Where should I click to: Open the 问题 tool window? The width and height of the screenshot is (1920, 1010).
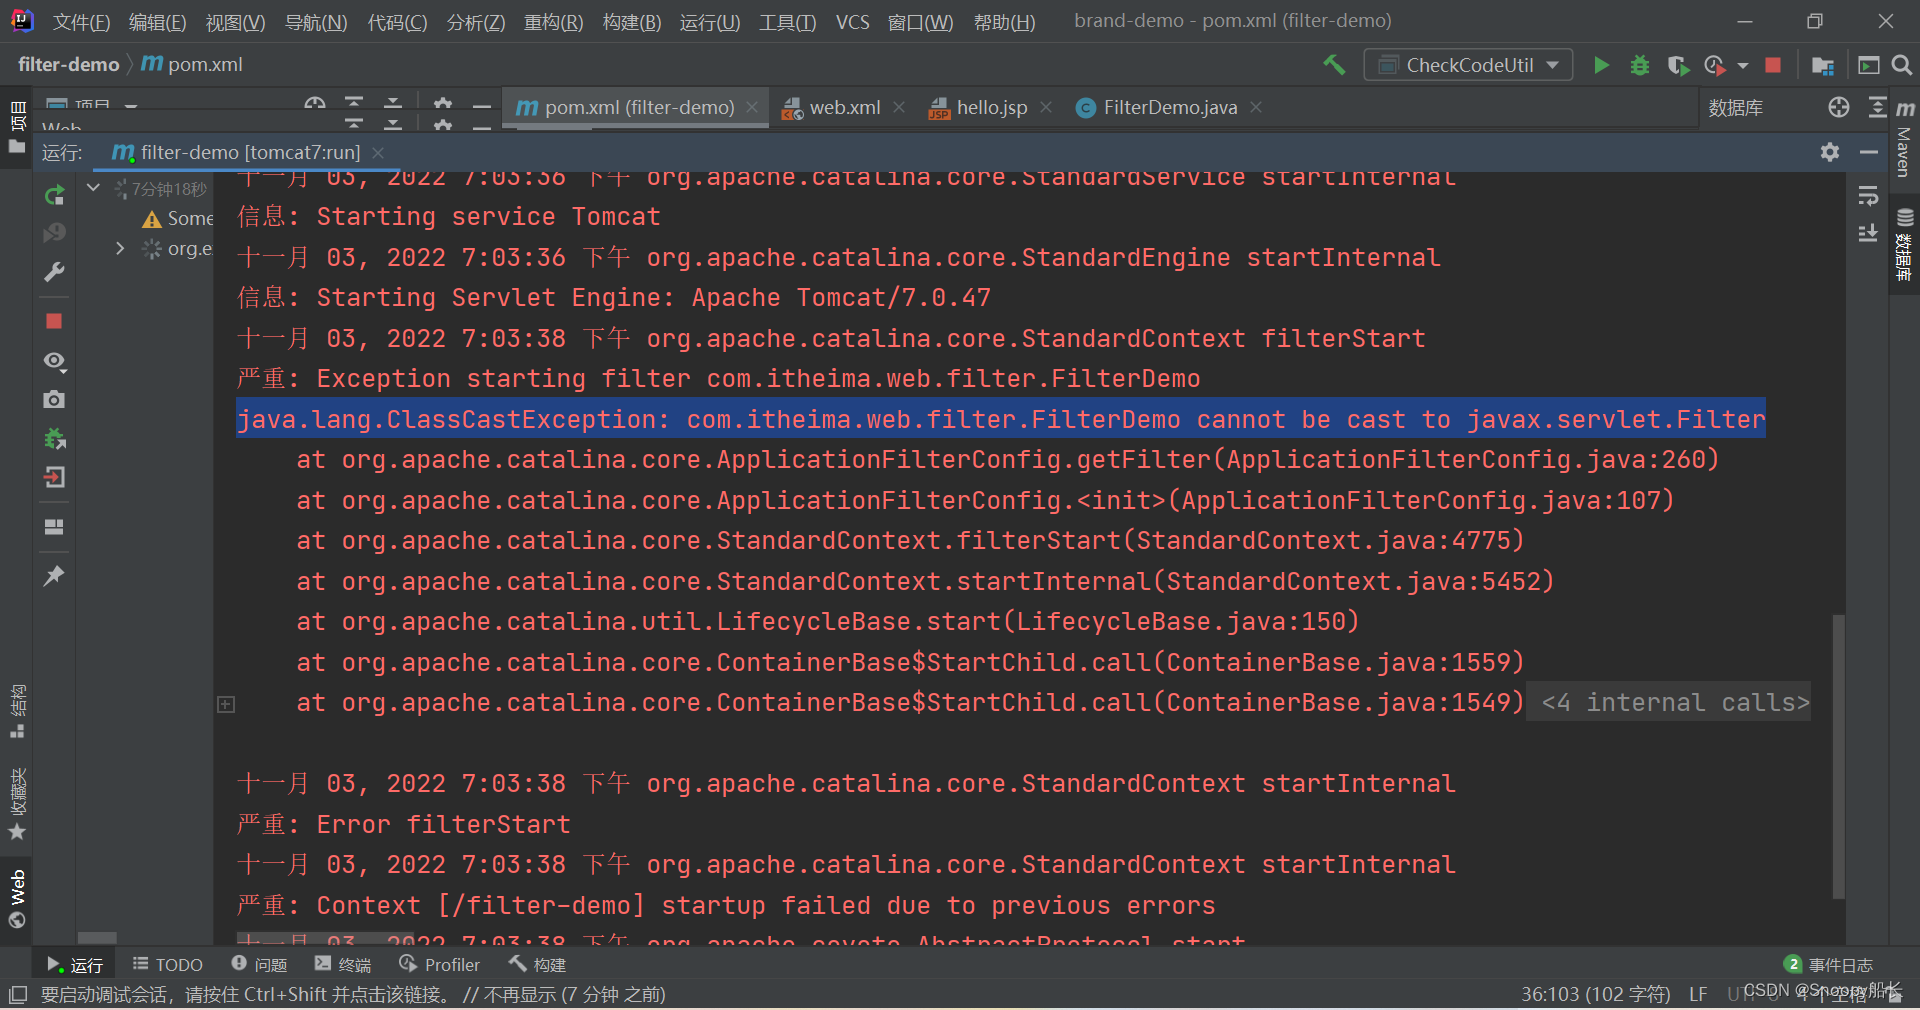[x=259, y=964]
